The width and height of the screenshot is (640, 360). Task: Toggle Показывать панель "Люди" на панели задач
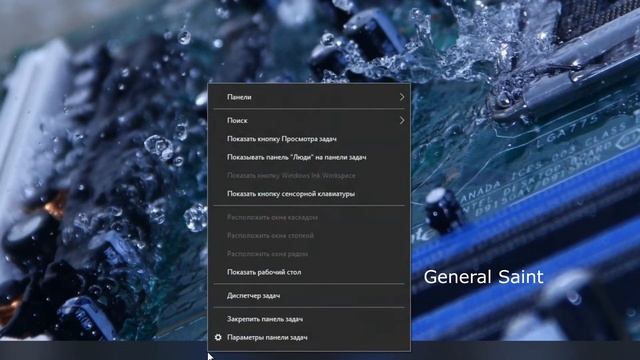point(309,157)
